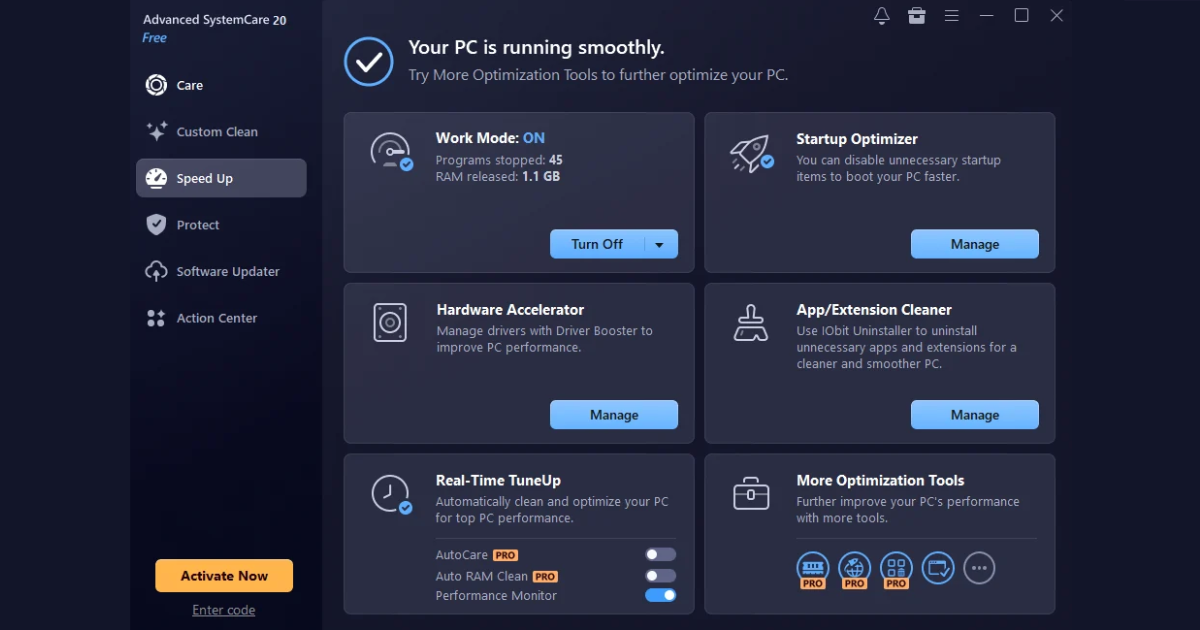Image resolution: width=1200 pixels, height=630 pixels.
Task: Click the More Optimization Tools card's toolbox icon
Action: click(751, 493)
